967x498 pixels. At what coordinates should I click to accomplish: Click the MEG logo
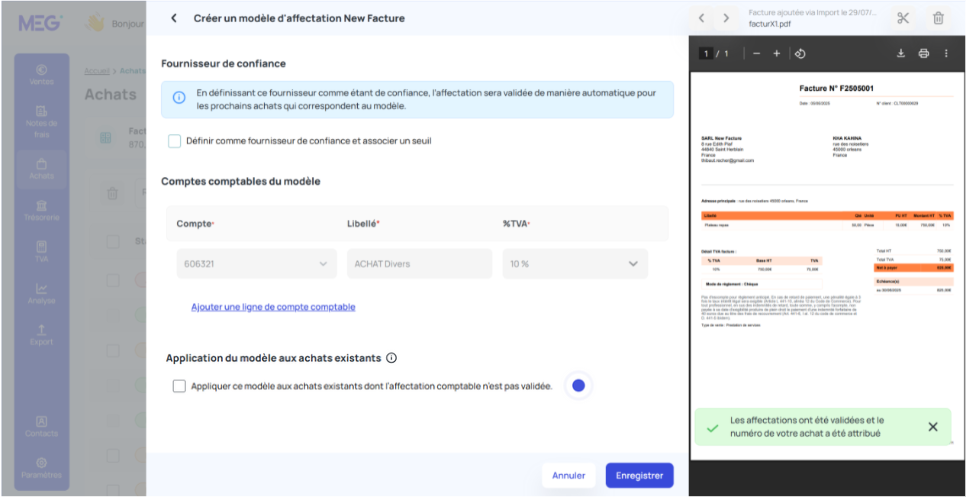(40, 23)
